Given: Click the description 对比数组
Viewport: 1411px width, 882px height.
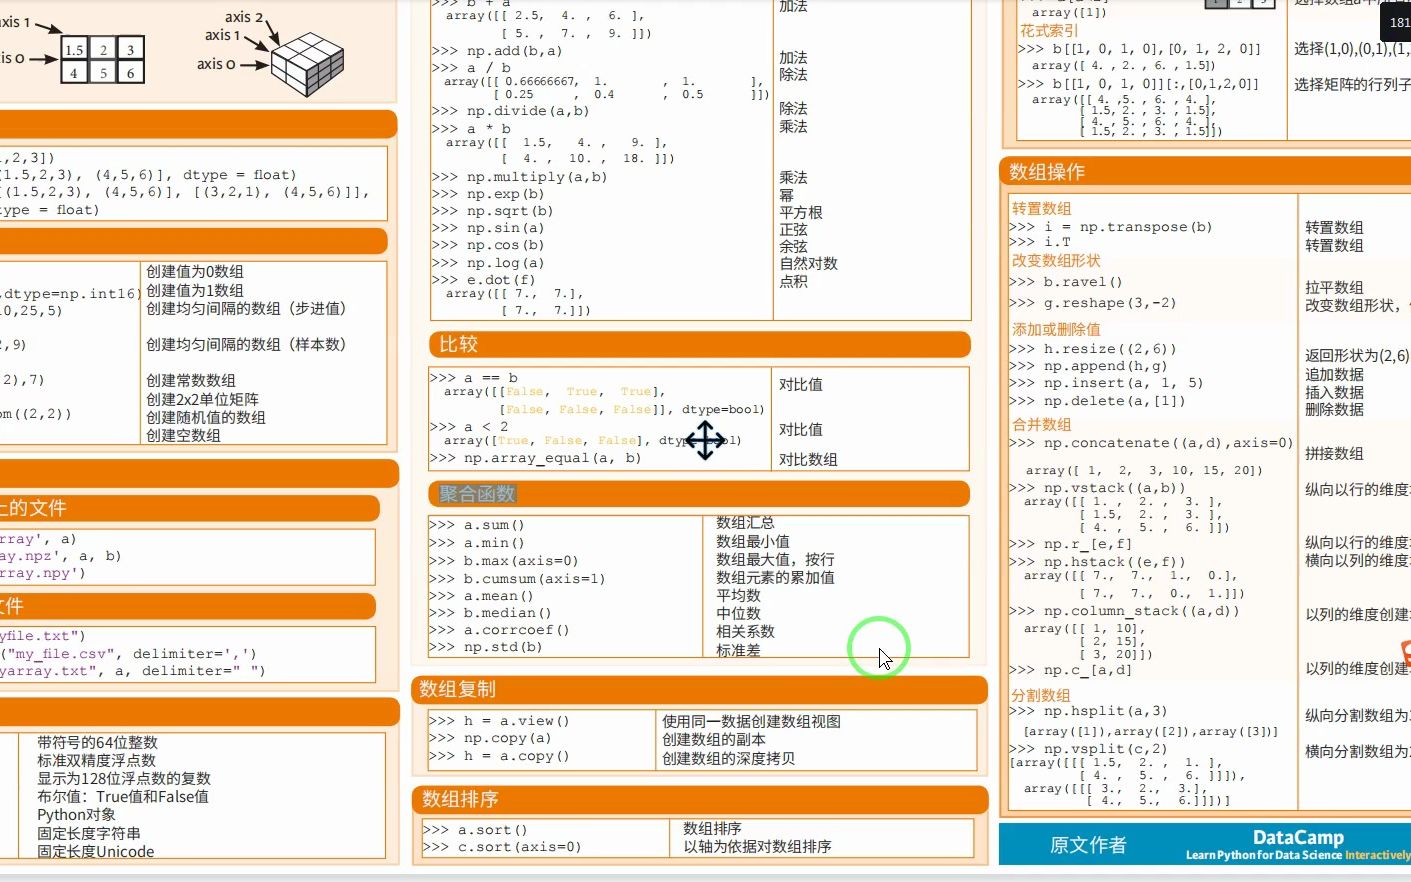Looking at the screenshot, I should point(808,459).
